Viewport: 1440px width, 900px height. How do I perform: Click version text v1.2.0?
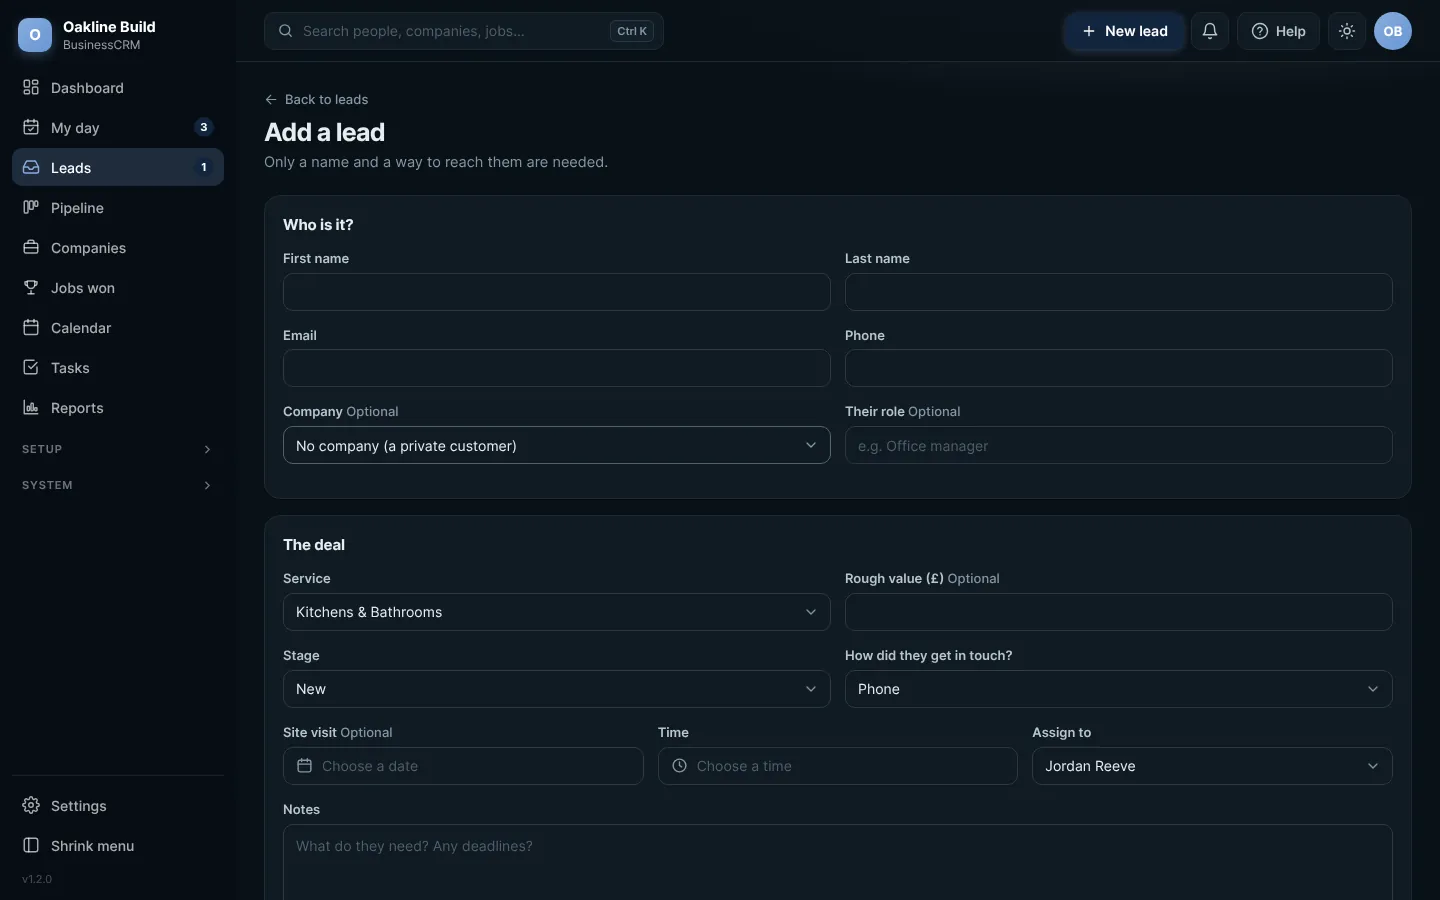pyautogui.click(x=37, y=880)
